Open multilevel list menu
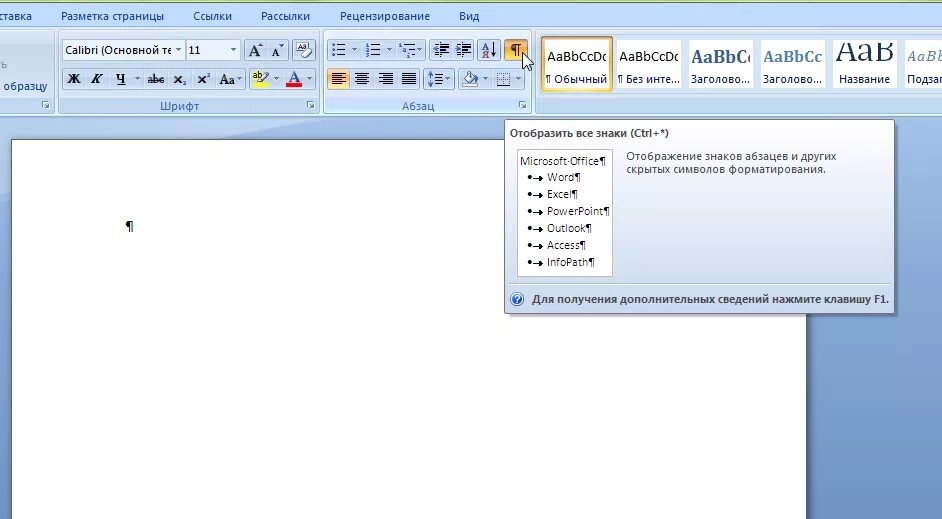The height and width of the screenshot is (519, 942). (411, 50)
